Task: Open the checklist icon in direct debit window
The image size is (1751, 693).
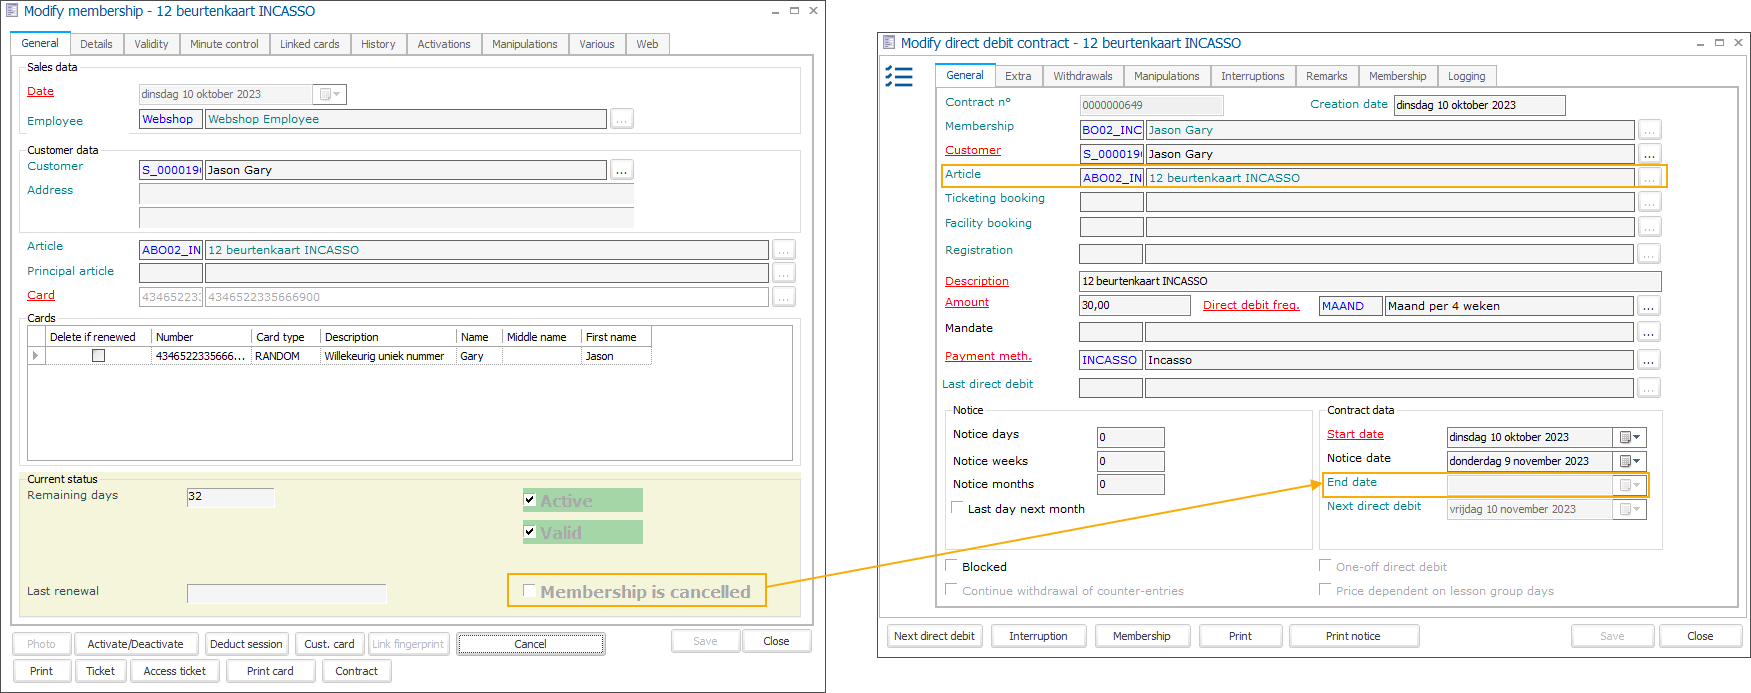Action: (x=899, y=77)
